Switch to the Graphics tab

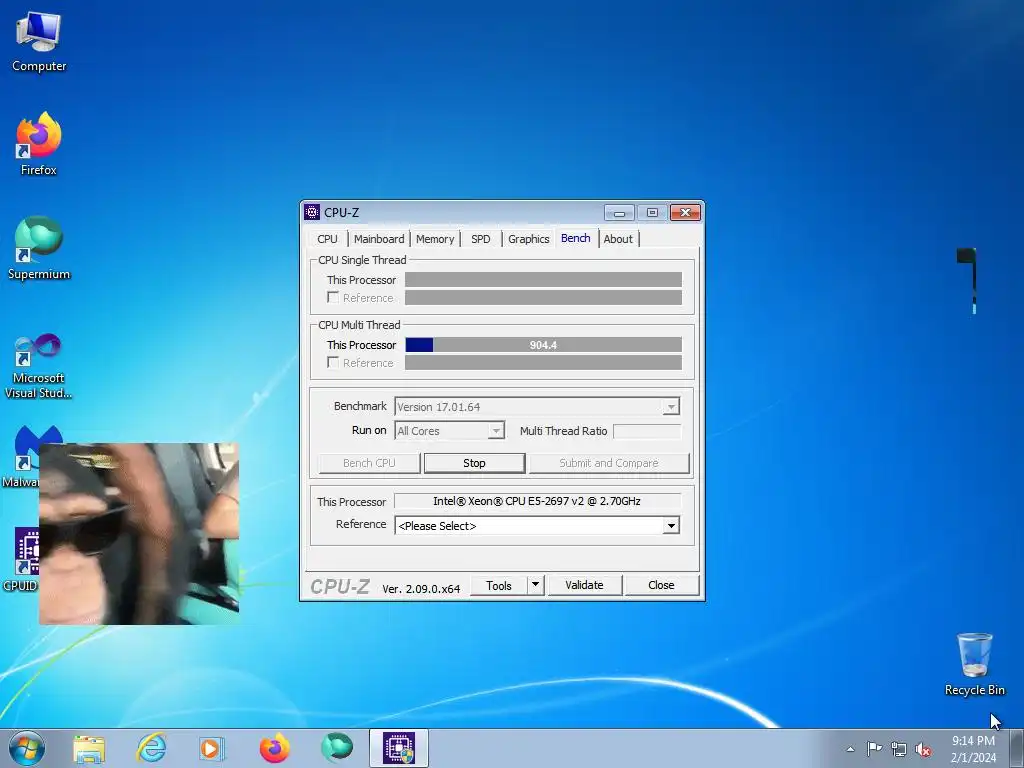tap(528, 239)
